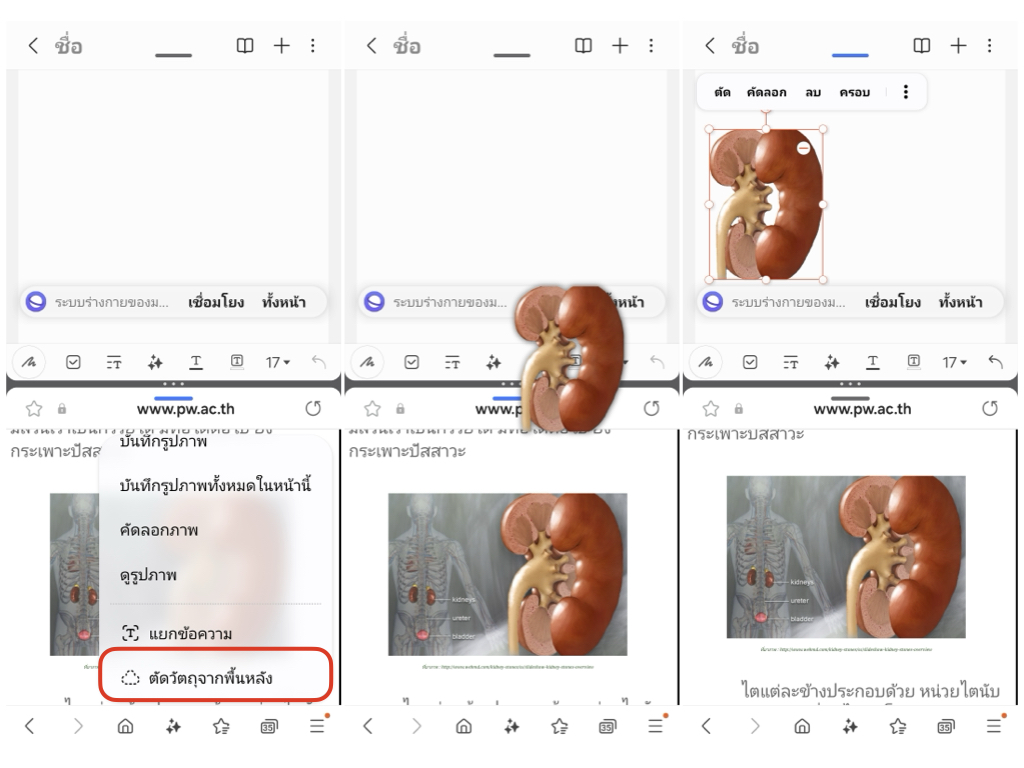Image resolution: width=1024 pixels, height=768 pixels.
Task: Click the undo arrow in the right note toolbar
Action: pos(995,362)
